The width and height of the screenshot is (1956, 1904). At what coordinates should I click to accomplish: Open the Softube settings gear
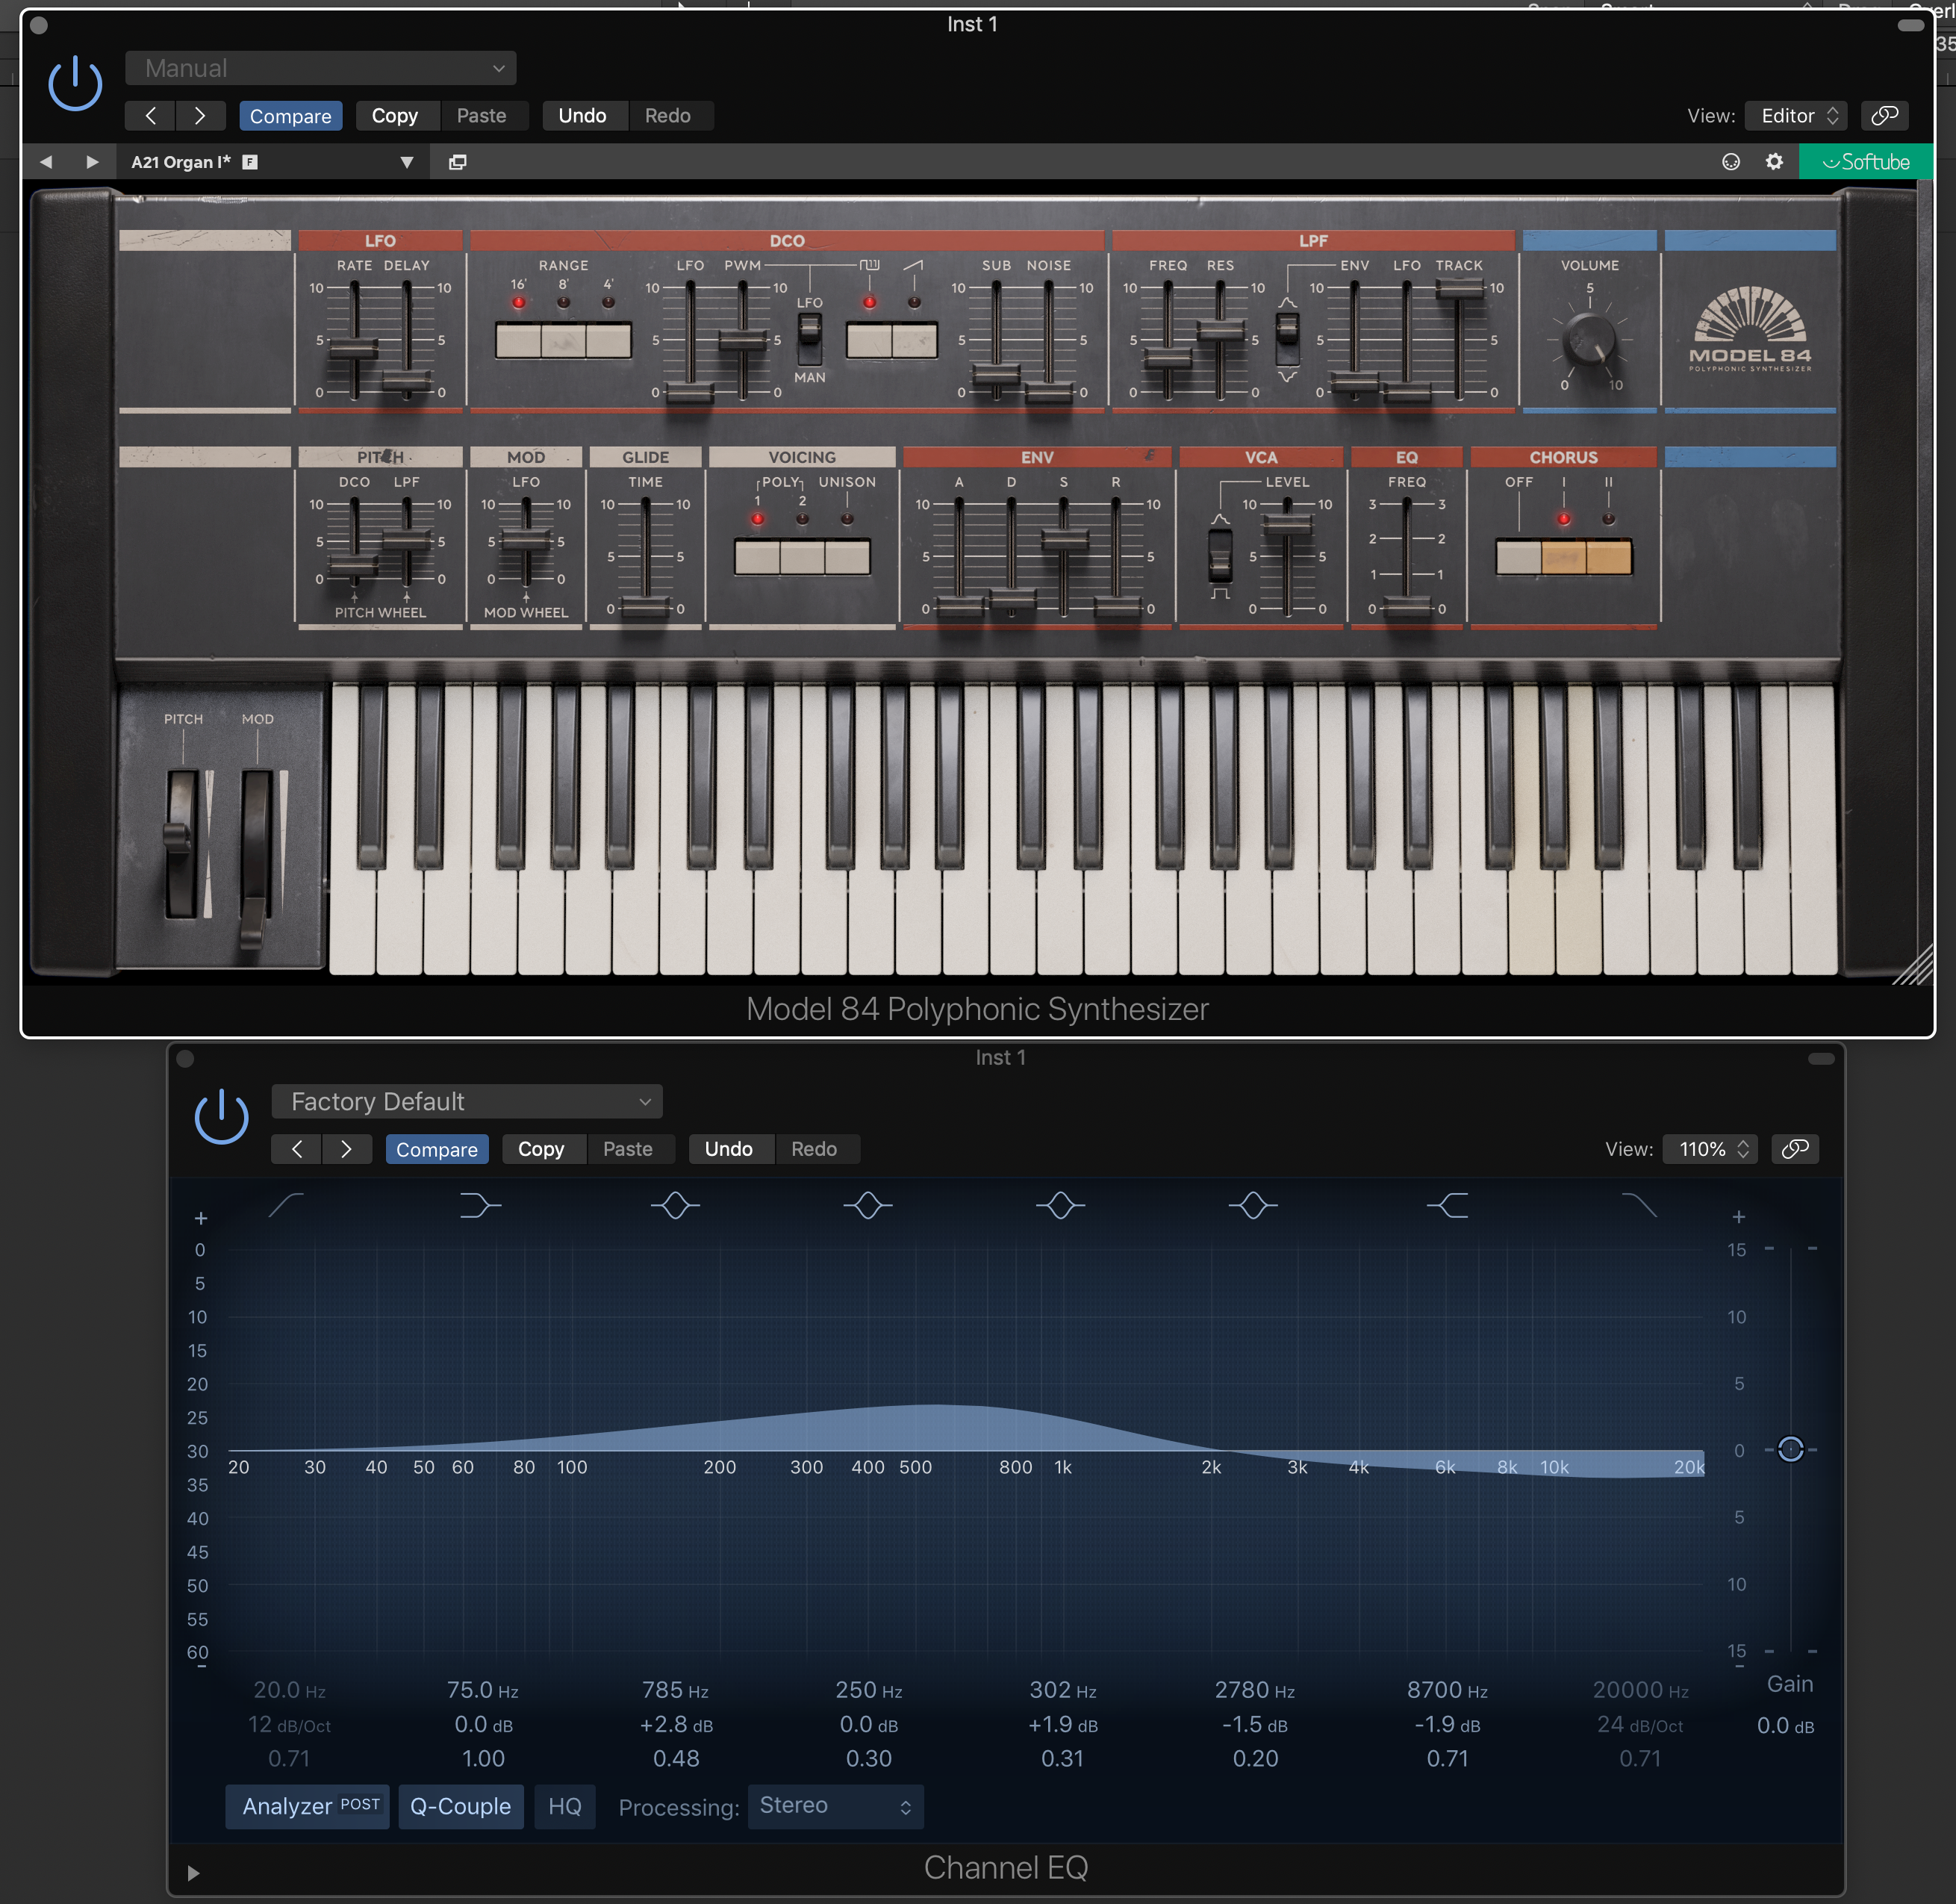click(1774, 162)
